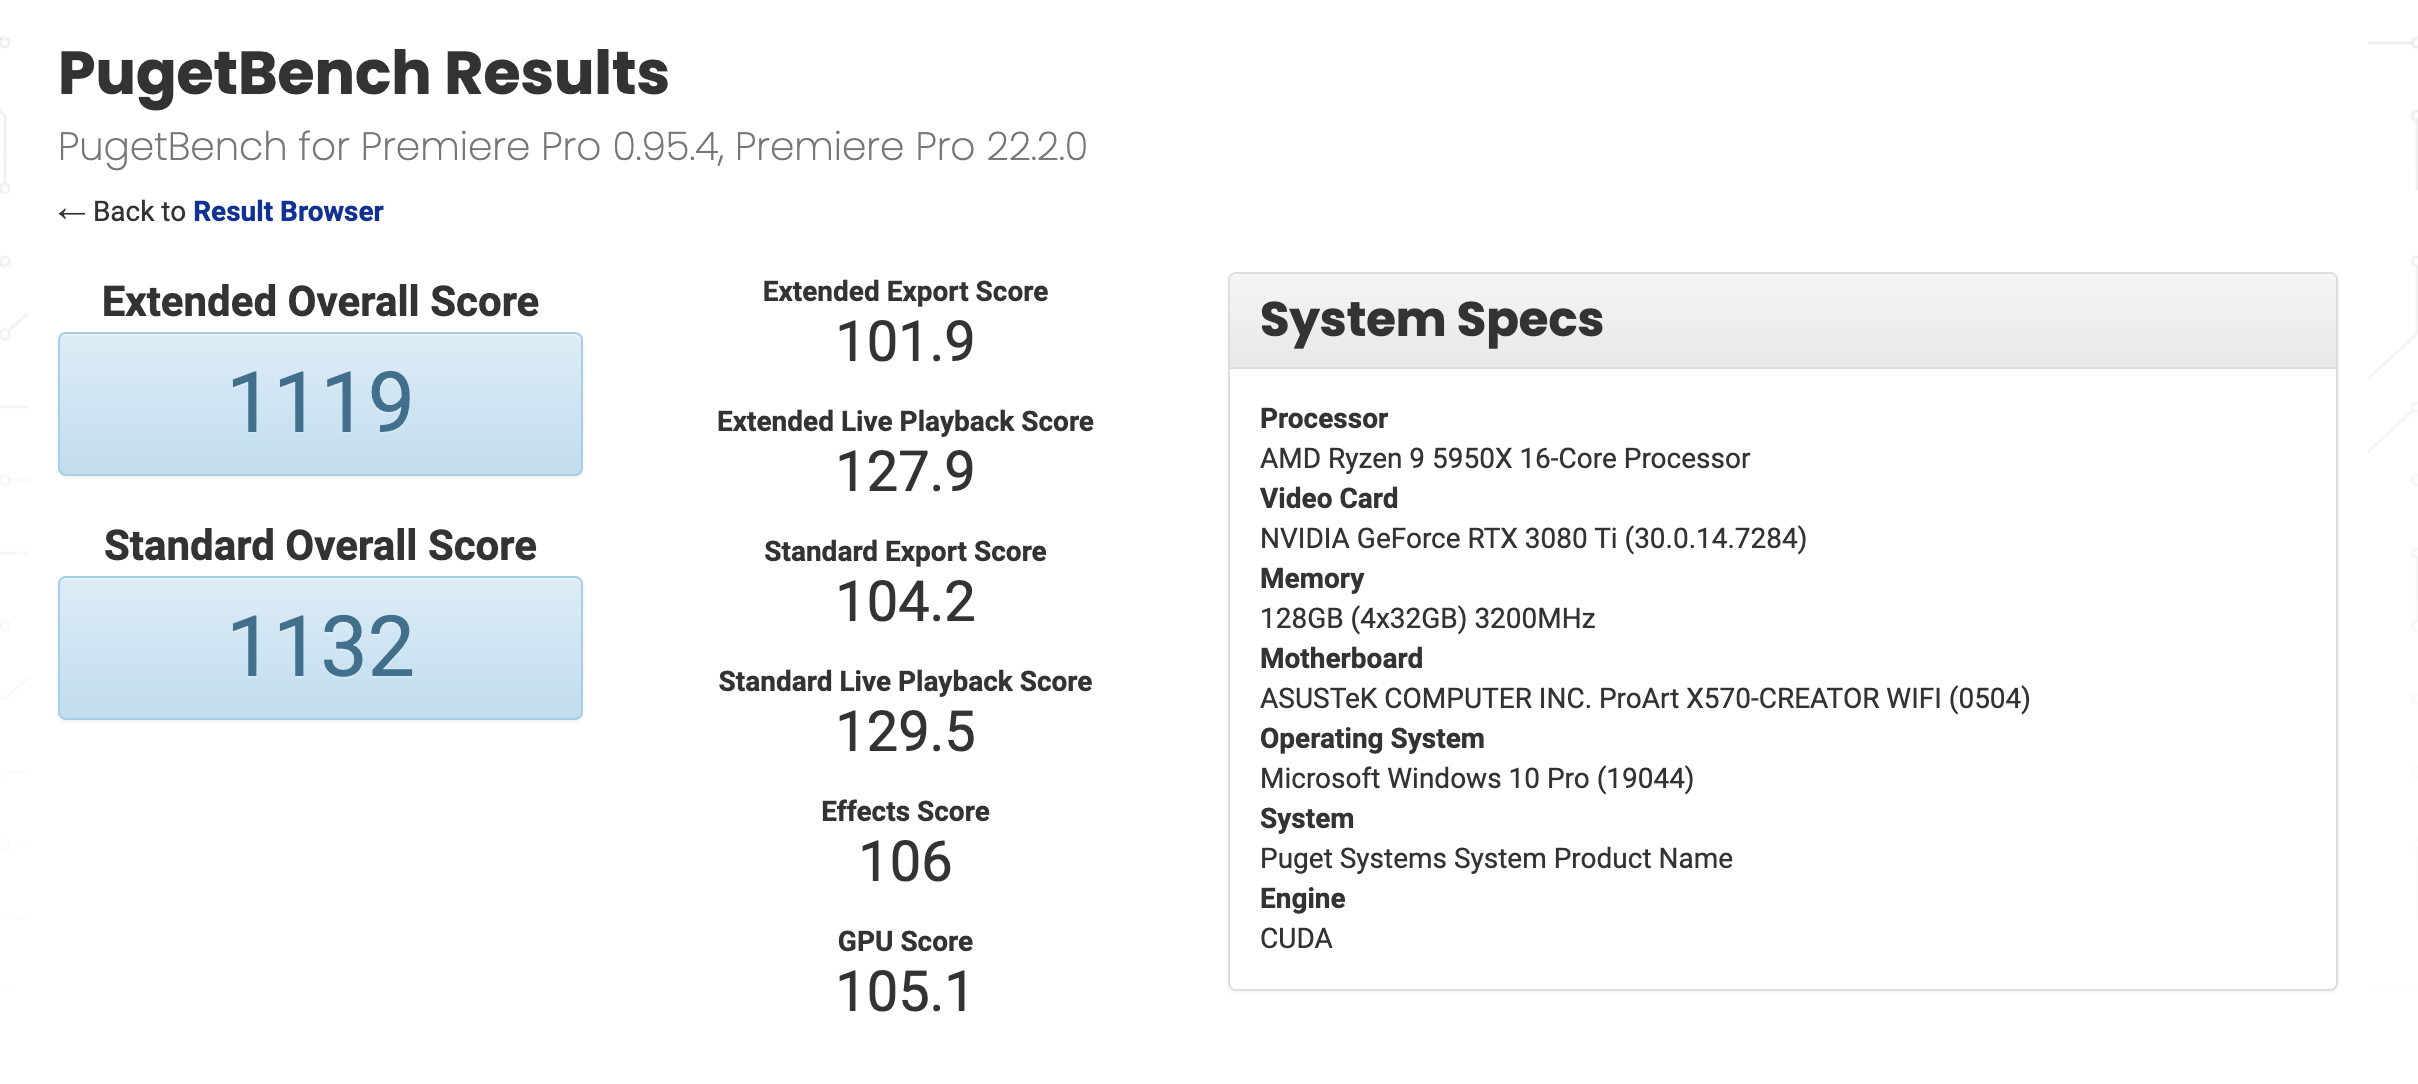Click the Standard Live Playback Score value 129.5
This screenshot has height=1084, width=2418.
[x=905, y=732]
